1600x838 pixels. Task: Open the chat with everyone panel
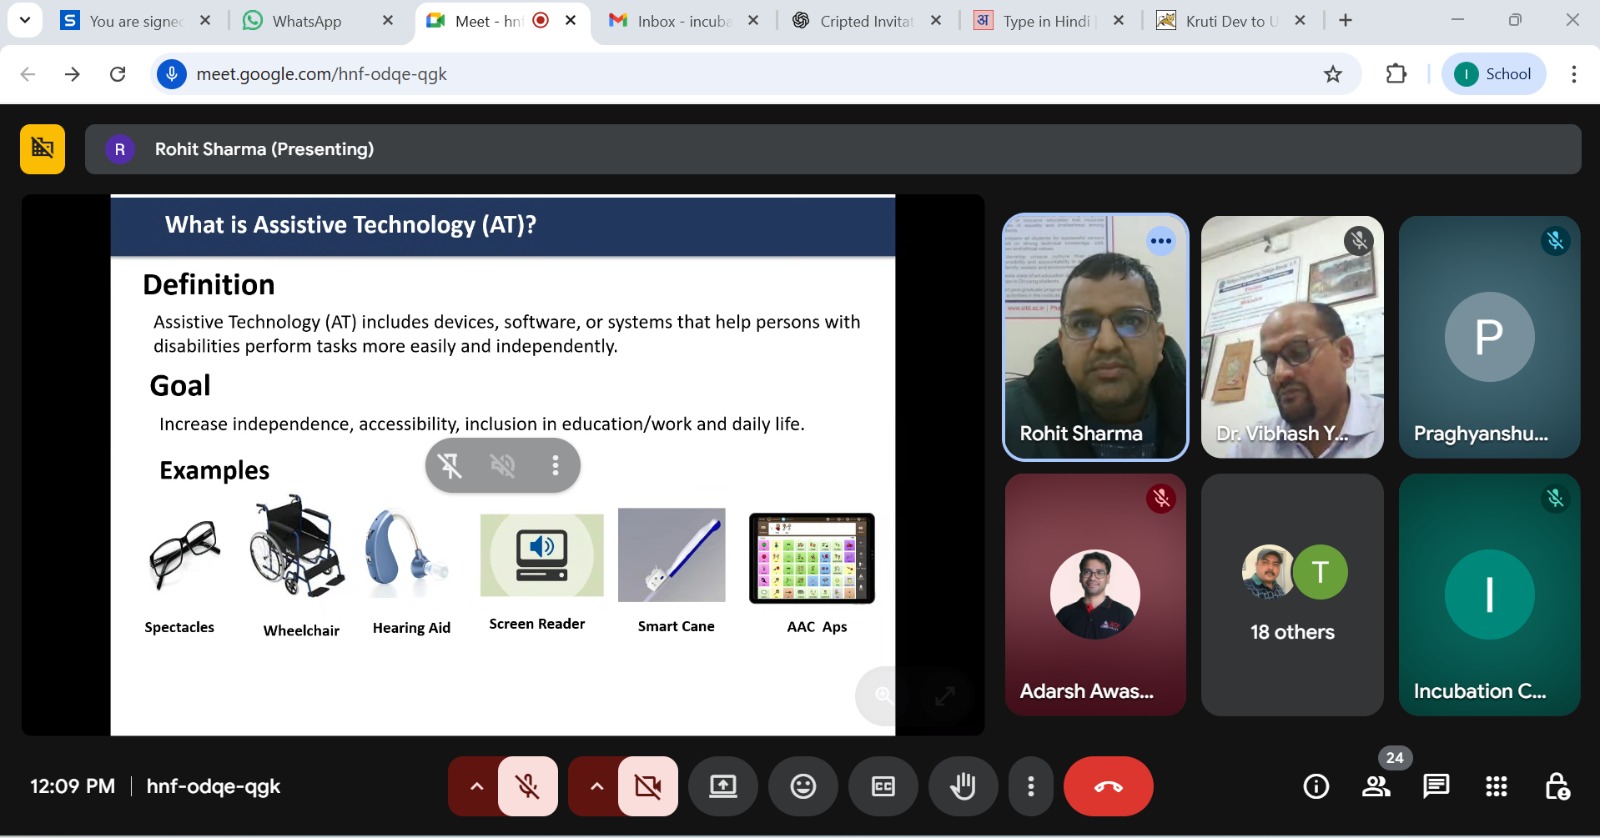pos(1436,787)
